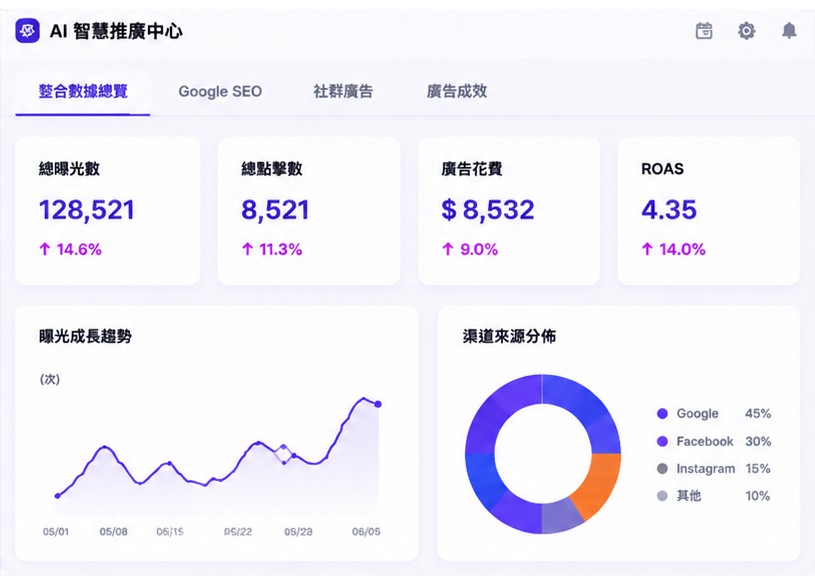Click the 05/01 axis label
This screenshot has width=815, height=585.
point(56,531)
